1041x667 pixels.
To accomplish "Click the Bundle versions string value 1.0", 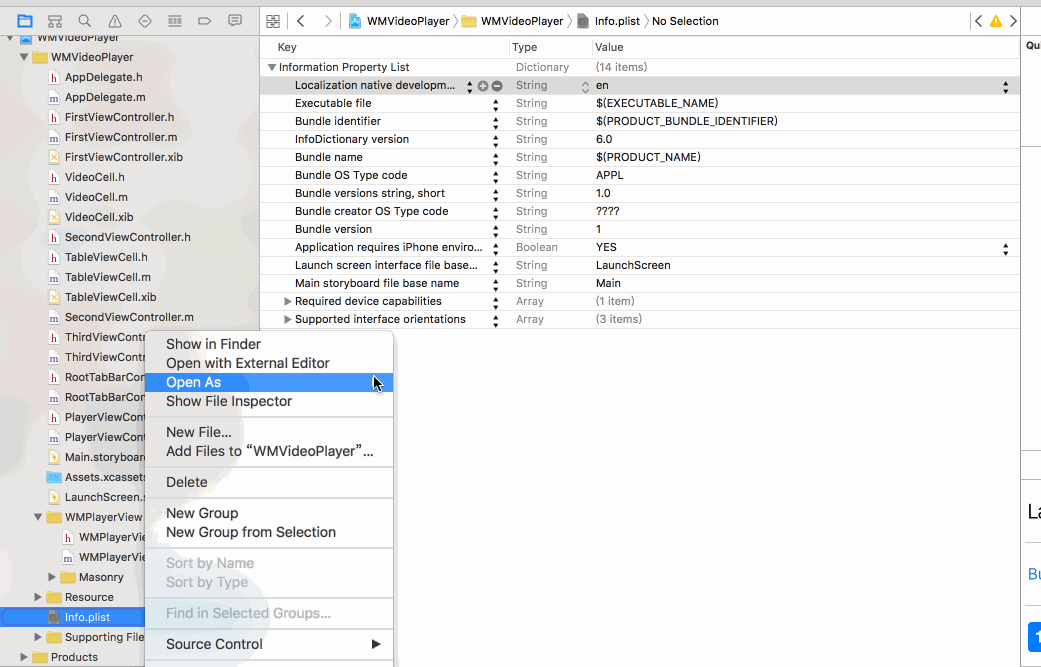I will [603, 193].
